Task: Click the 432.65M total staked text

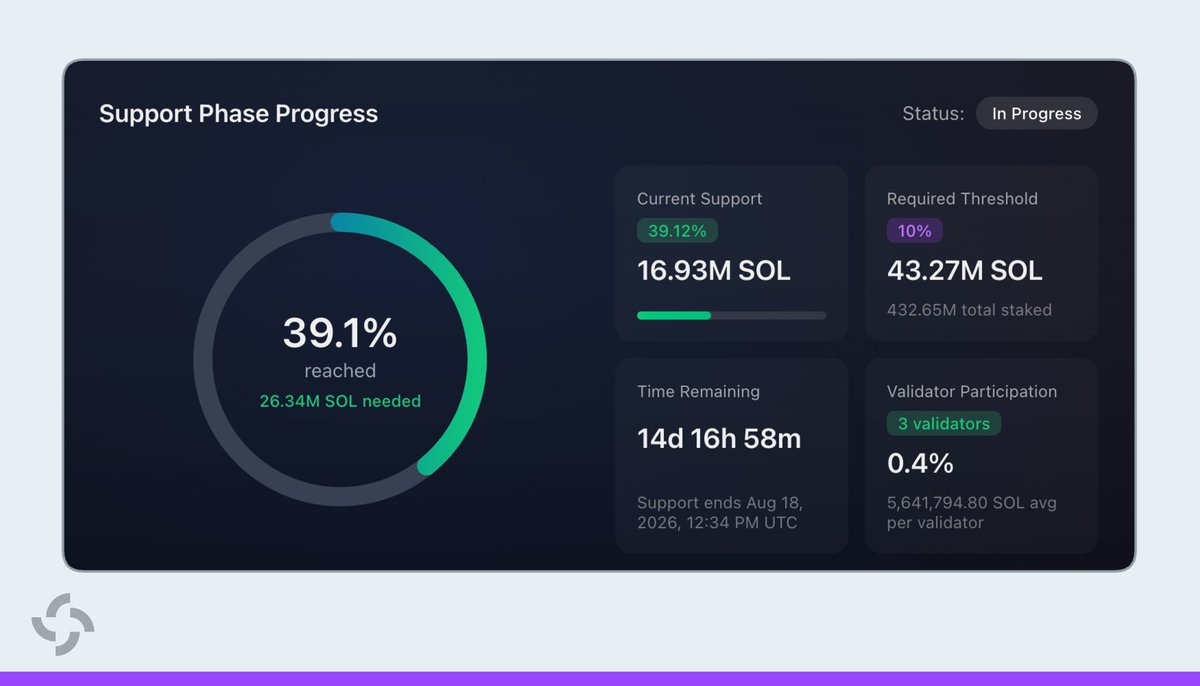Action: pyautogui.click(x=969, y=310)
